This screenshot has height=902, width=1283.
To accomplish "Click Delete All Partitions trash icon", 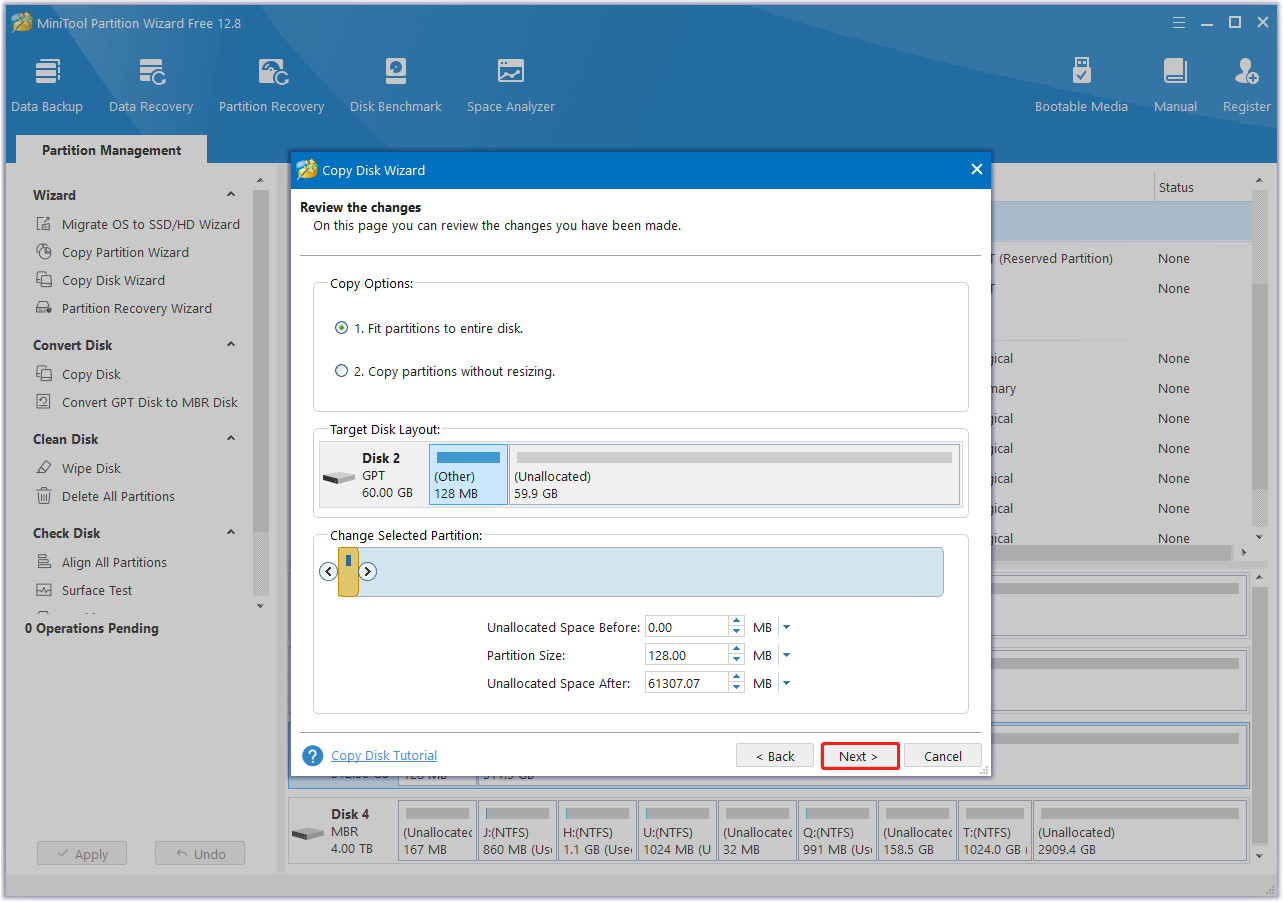I will [44, 496].
